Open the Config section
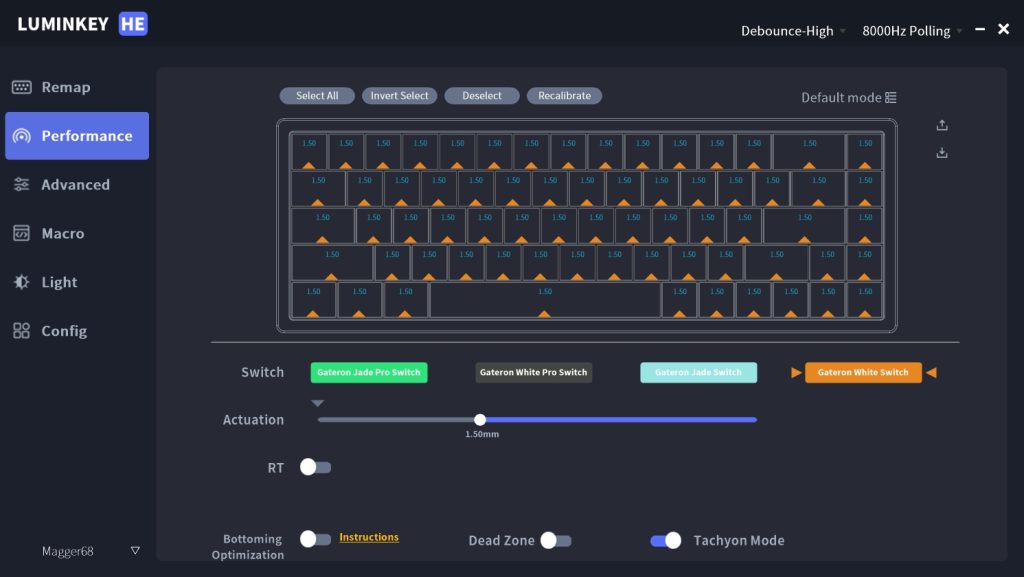1024x577 pixels. (x=77, y=331)
